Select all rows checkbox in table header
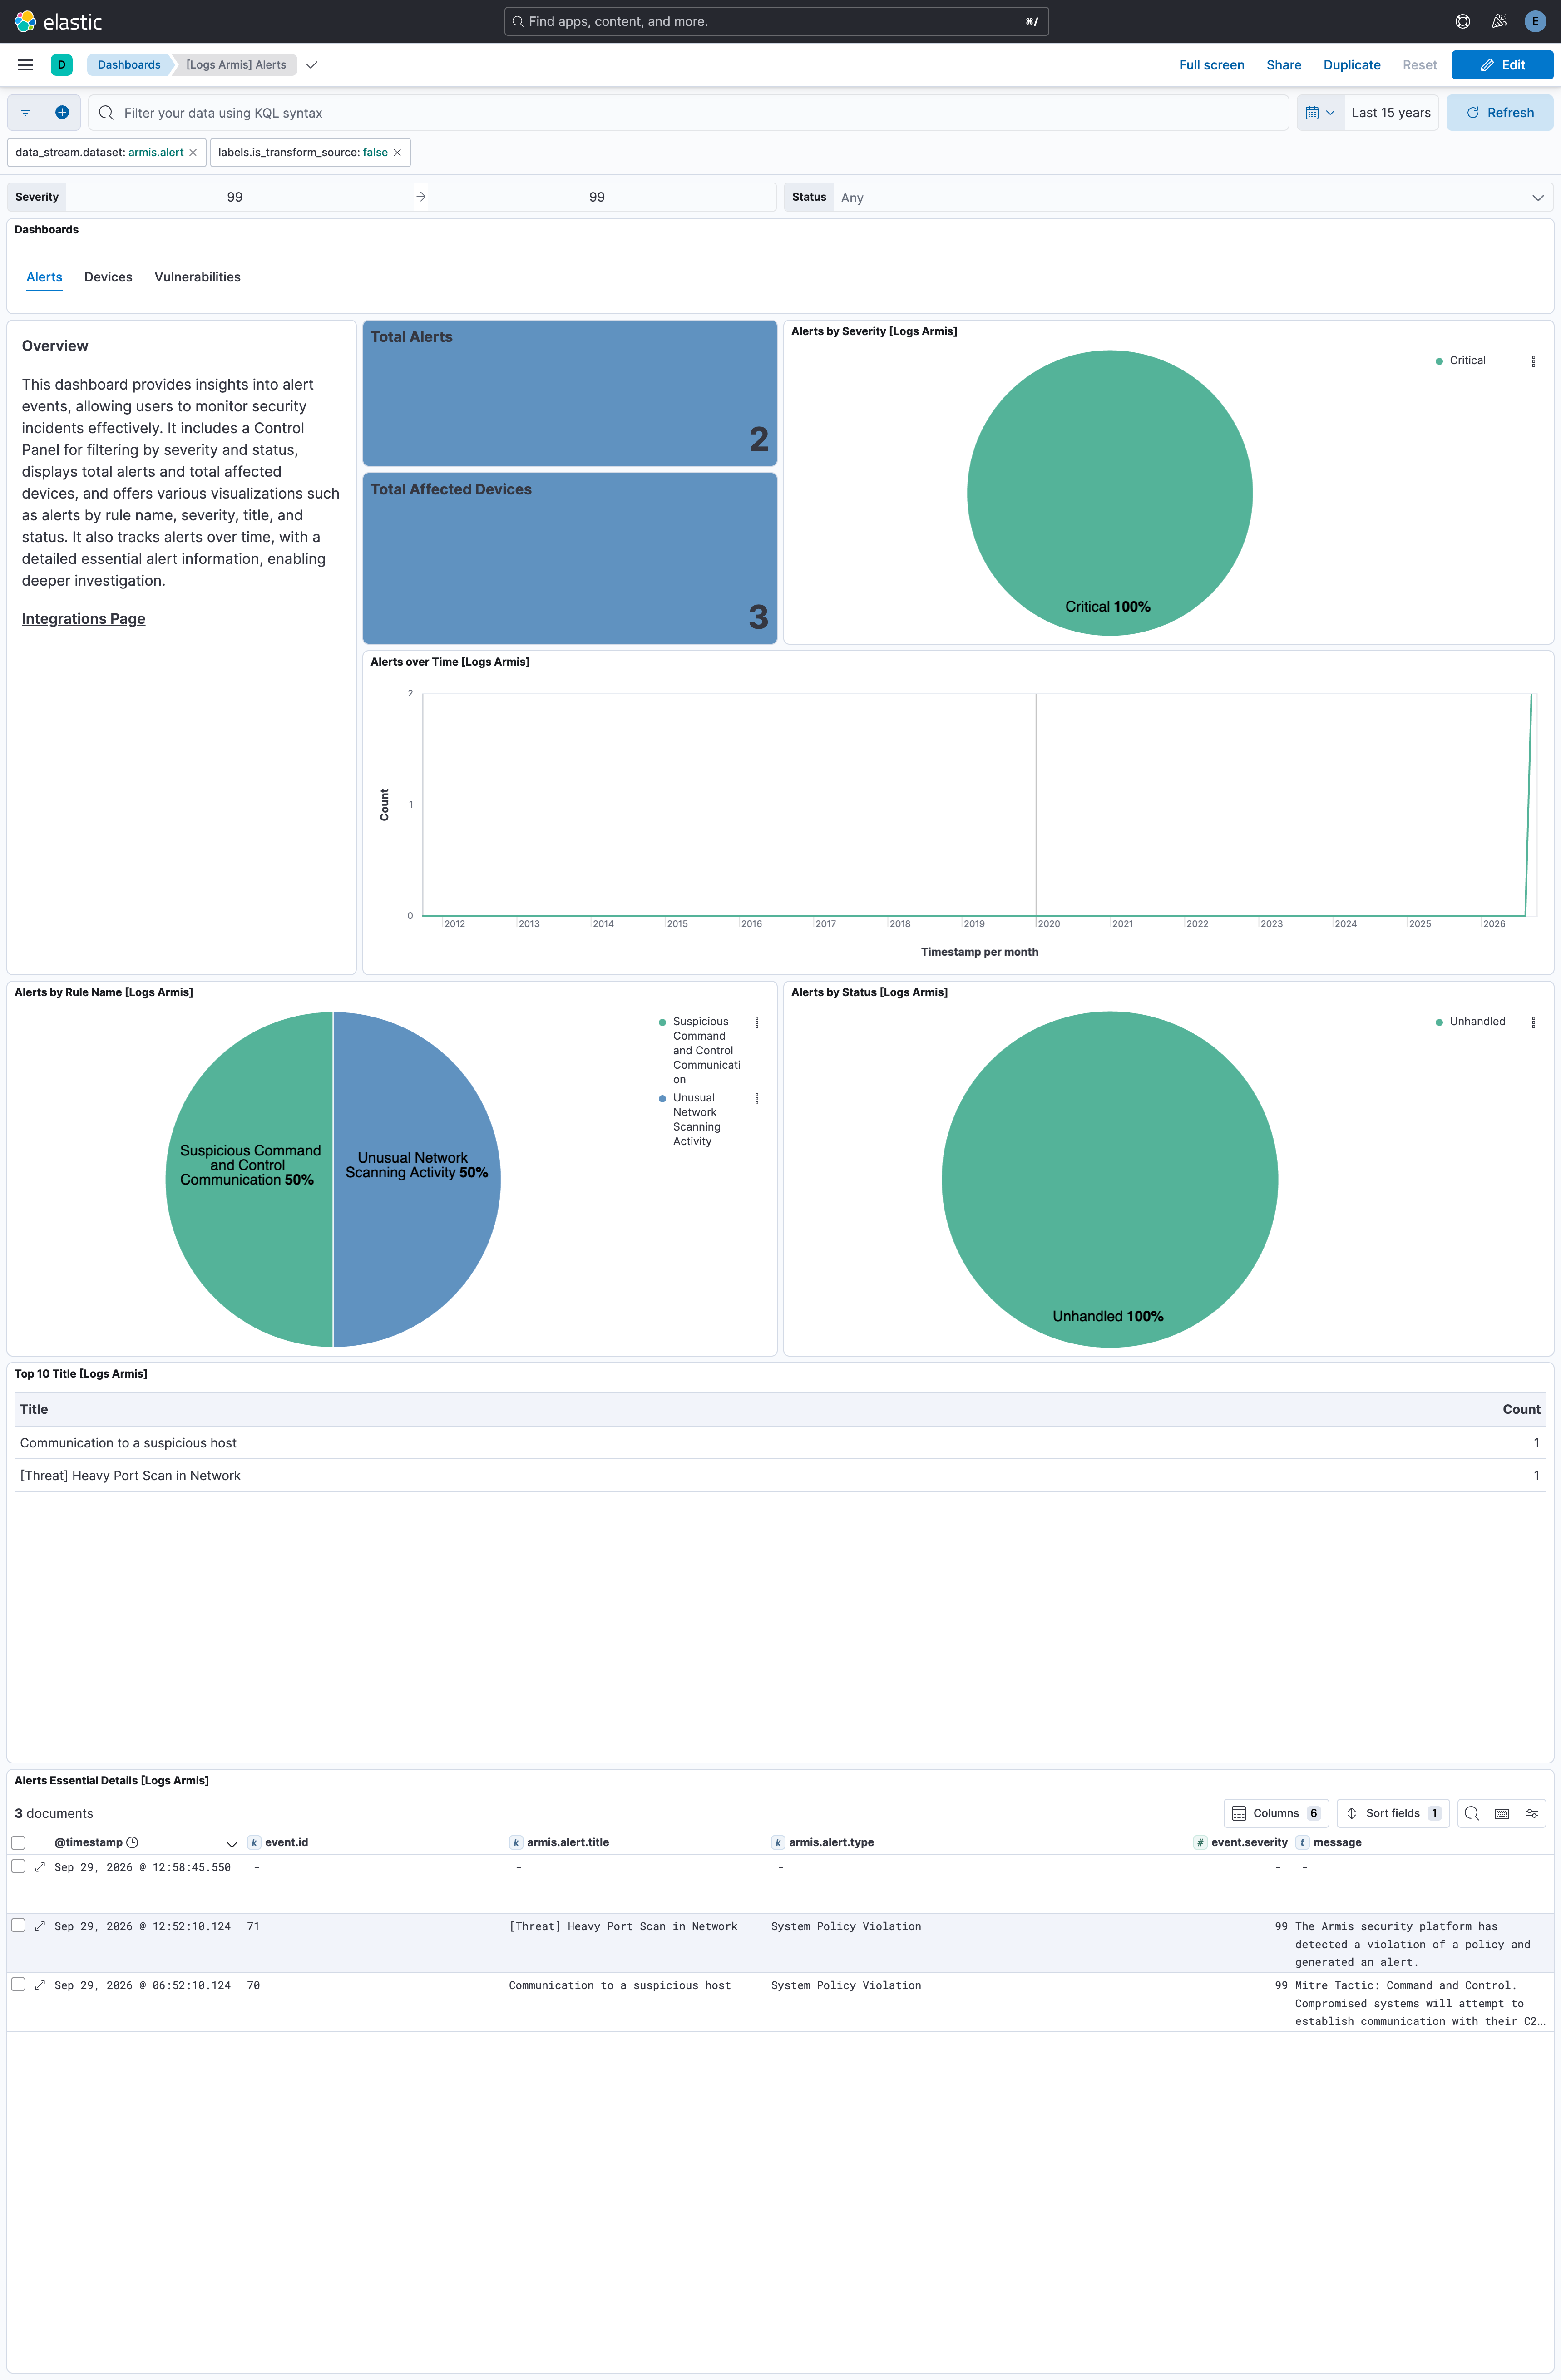This screenshot has width=1561, height=2380. 18,1842
